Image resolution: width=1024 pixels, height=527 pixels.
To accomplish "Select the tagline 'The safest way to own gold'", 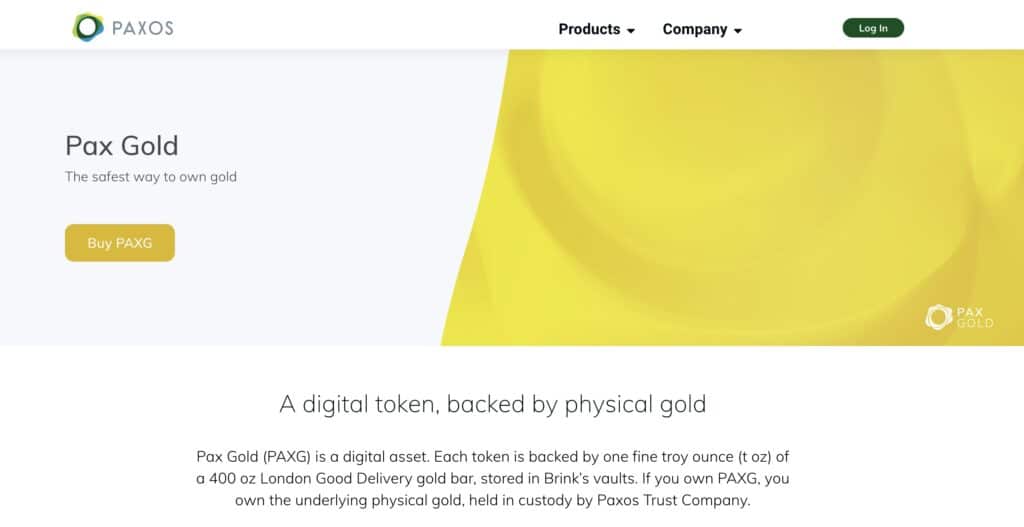I will pyautogui.click(x=151, y=177).
